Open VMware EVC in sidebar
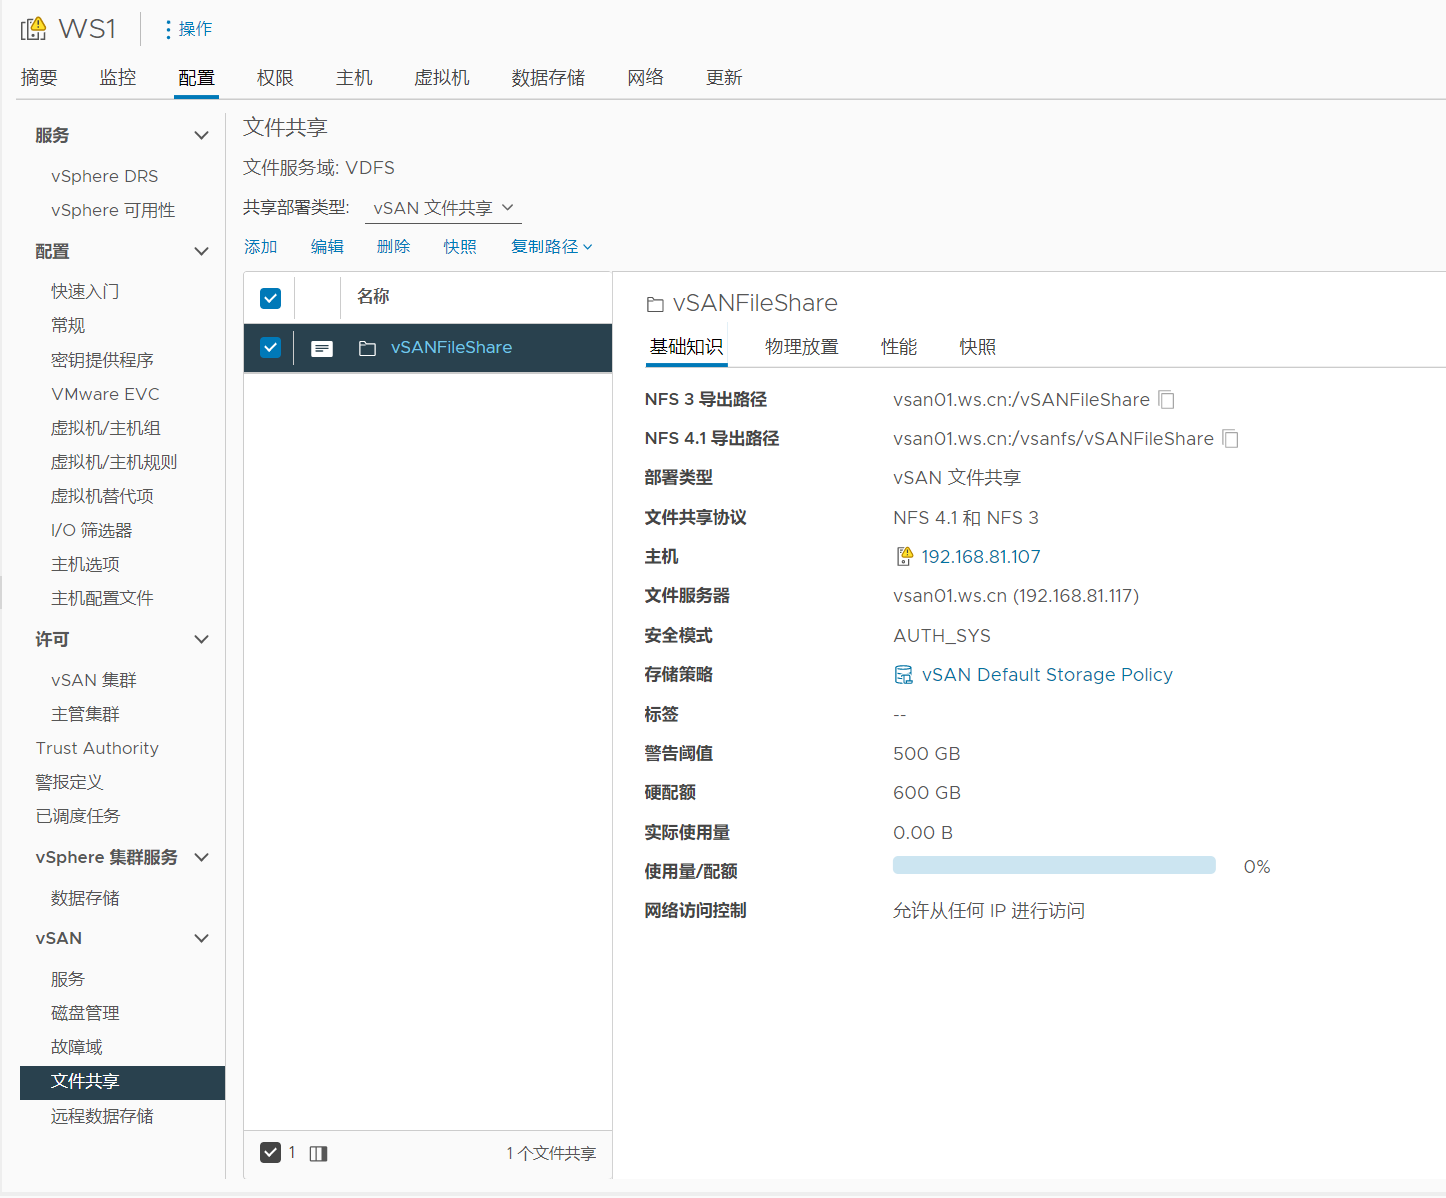Viewport: 1446px width, 1198px height. click(105, 394)
